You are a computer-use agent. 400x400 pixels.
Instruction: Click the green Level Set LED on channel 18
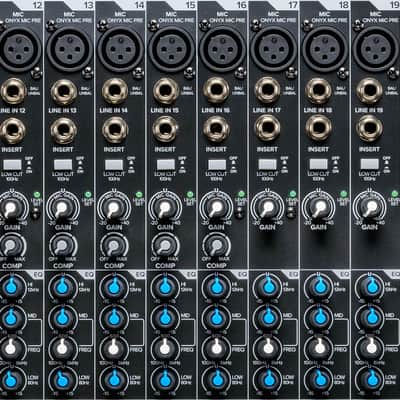pyautogui.click(x=343, y=194)
